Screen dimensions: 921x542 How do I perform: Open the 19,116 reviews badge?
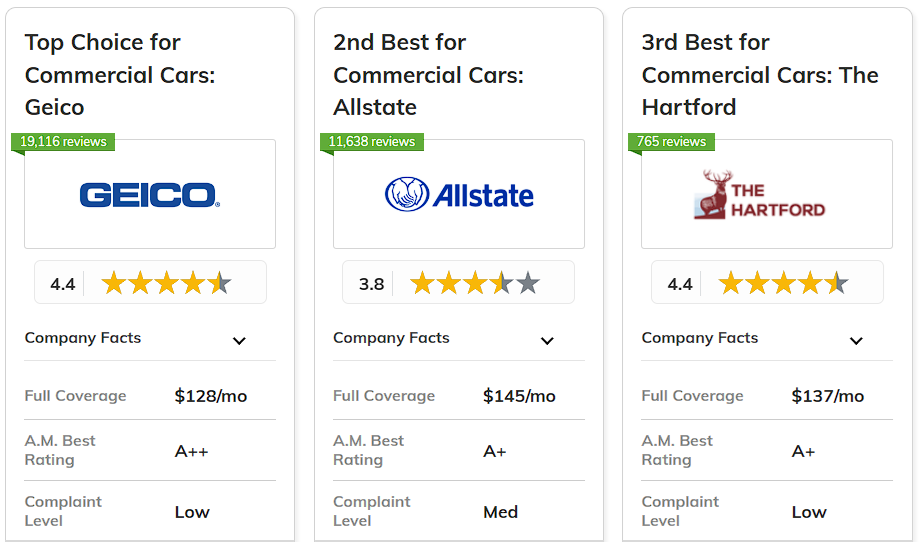[63, 142]
